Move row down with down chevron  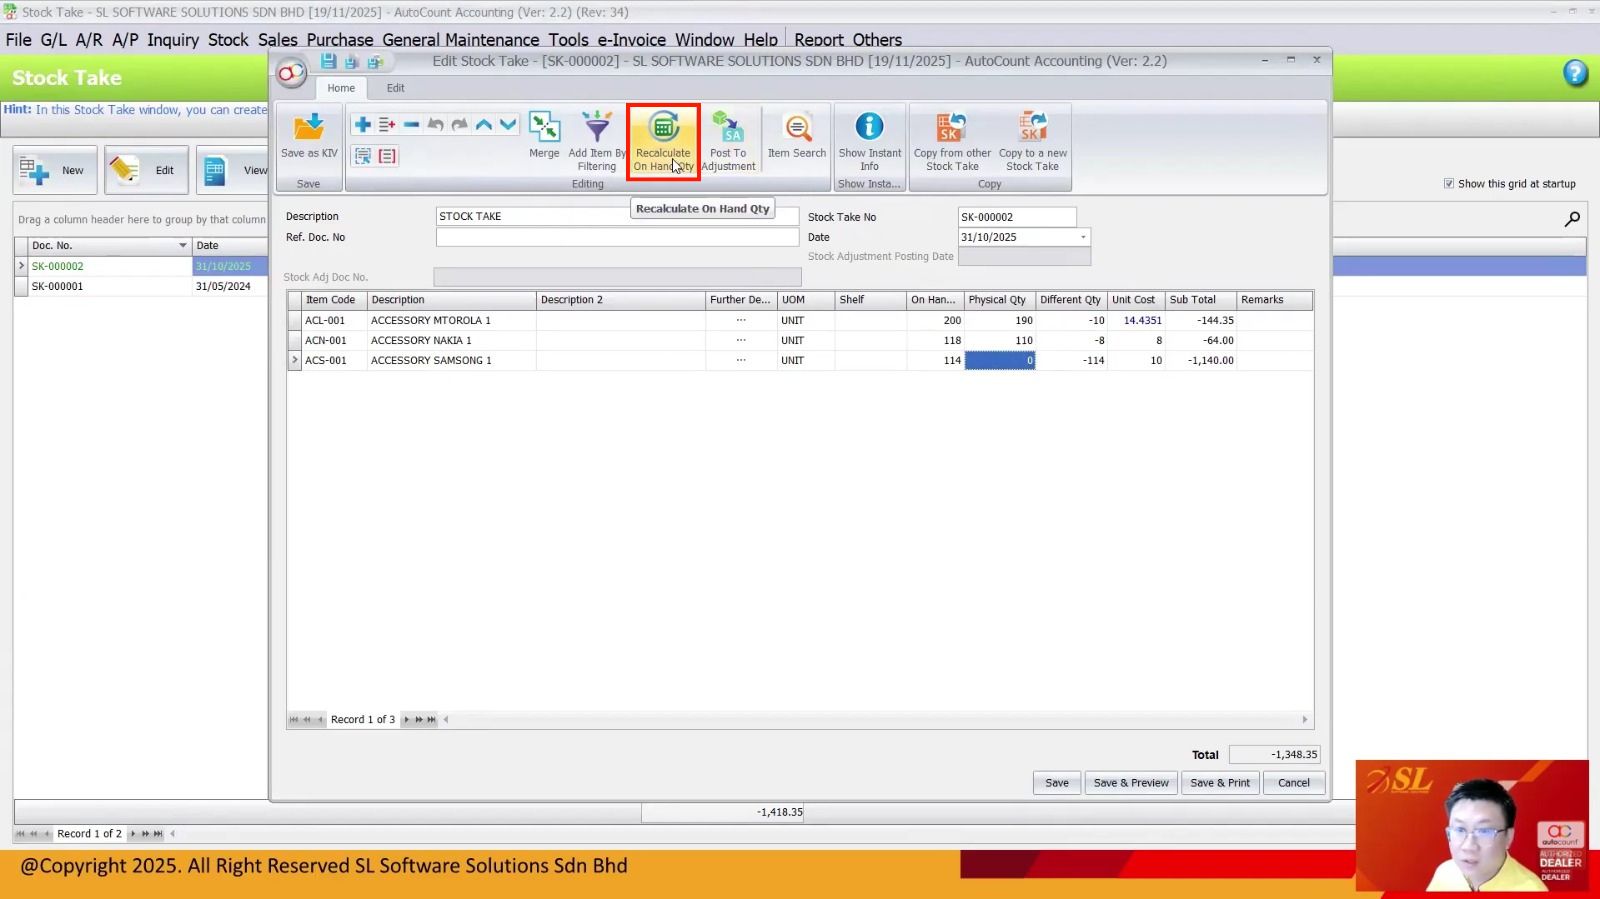[508, 125]
